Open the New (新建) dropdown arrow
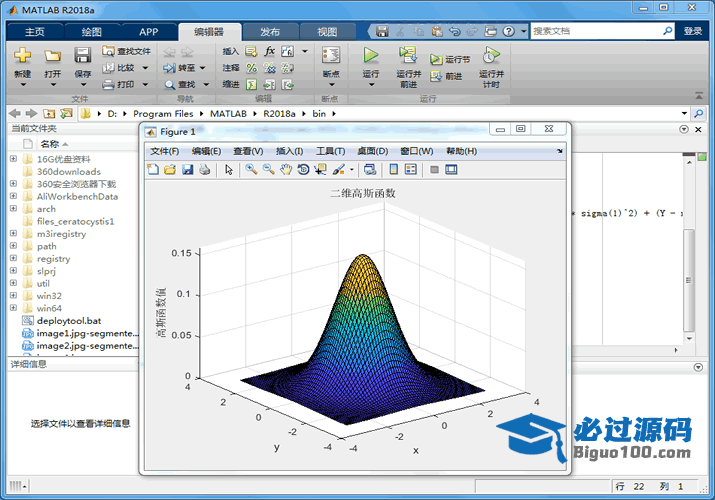Image resolution: width=715 pixels, height=500 pixels. (23, 84)
